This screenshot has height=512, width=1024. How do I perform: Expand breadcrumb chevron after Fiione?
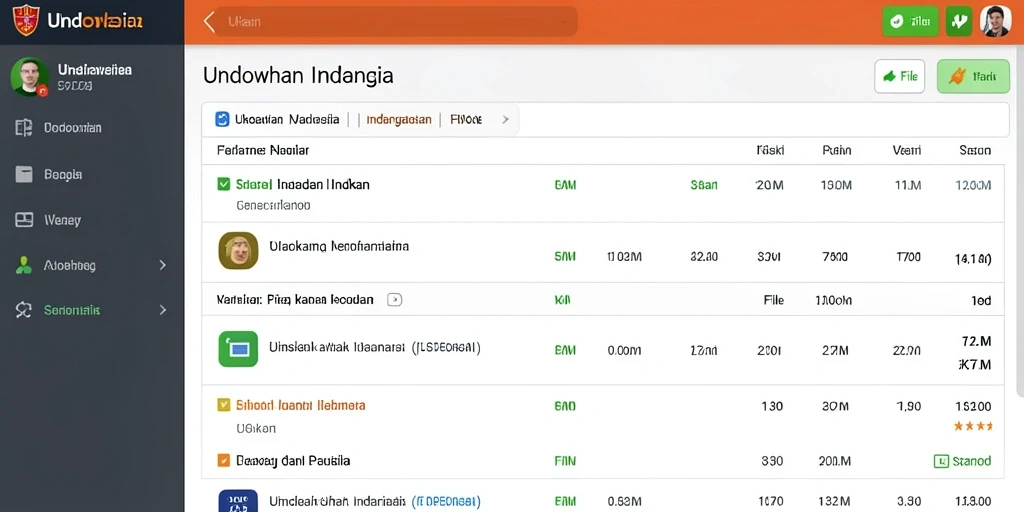coord(505,120)
